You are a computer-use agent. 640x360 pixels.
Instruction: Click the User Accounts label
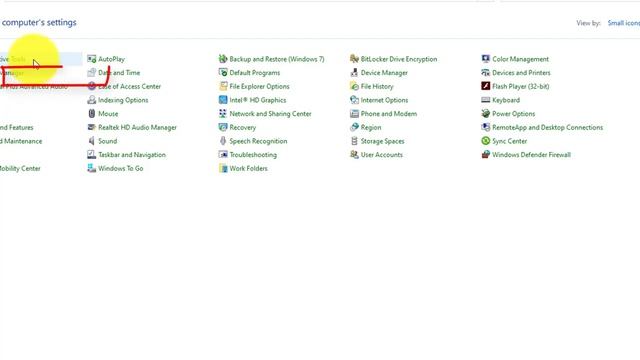point(382,155)
